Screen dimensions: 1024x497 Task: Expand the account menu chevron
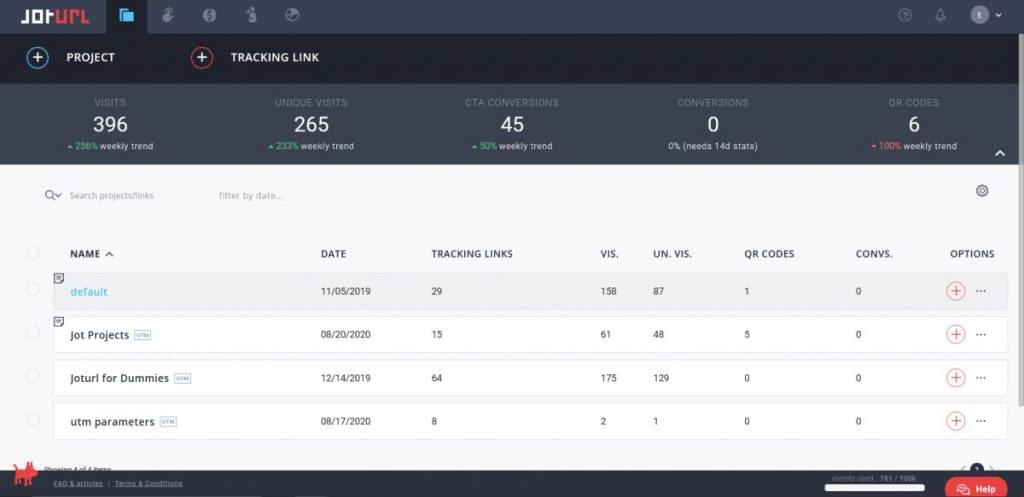click(998, 16)
